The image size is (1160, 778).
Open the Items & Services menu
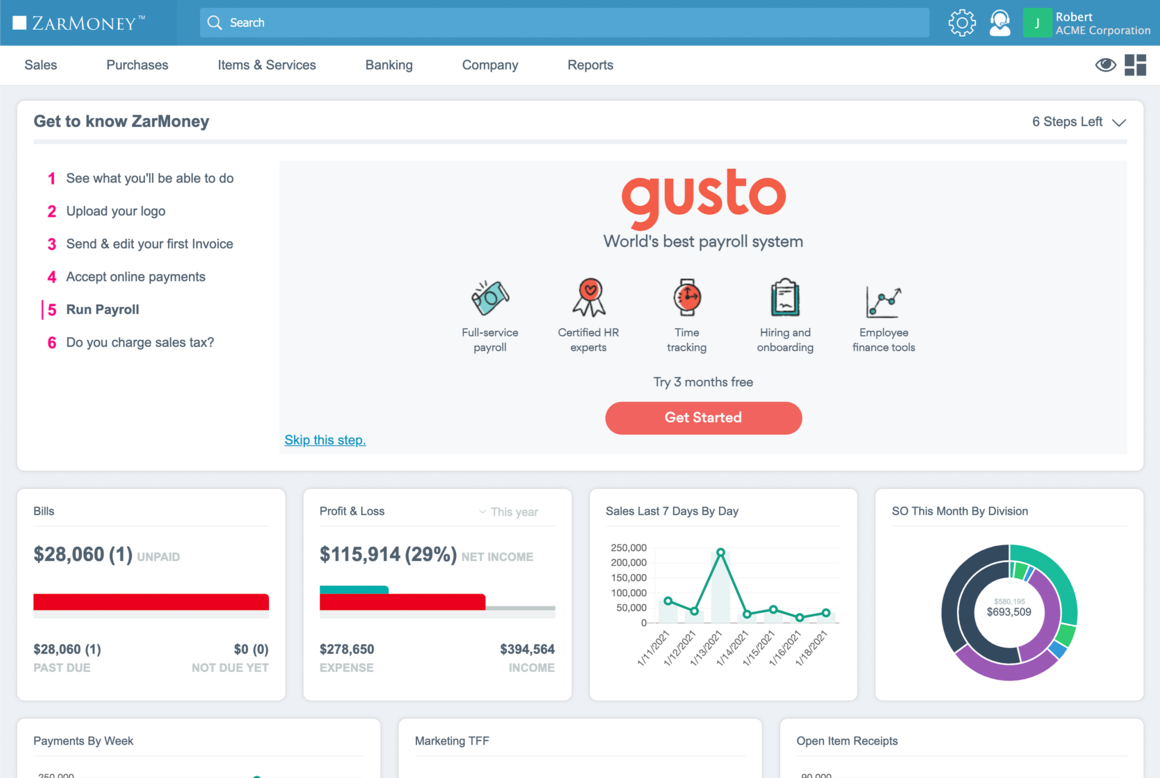pos(267,65)
